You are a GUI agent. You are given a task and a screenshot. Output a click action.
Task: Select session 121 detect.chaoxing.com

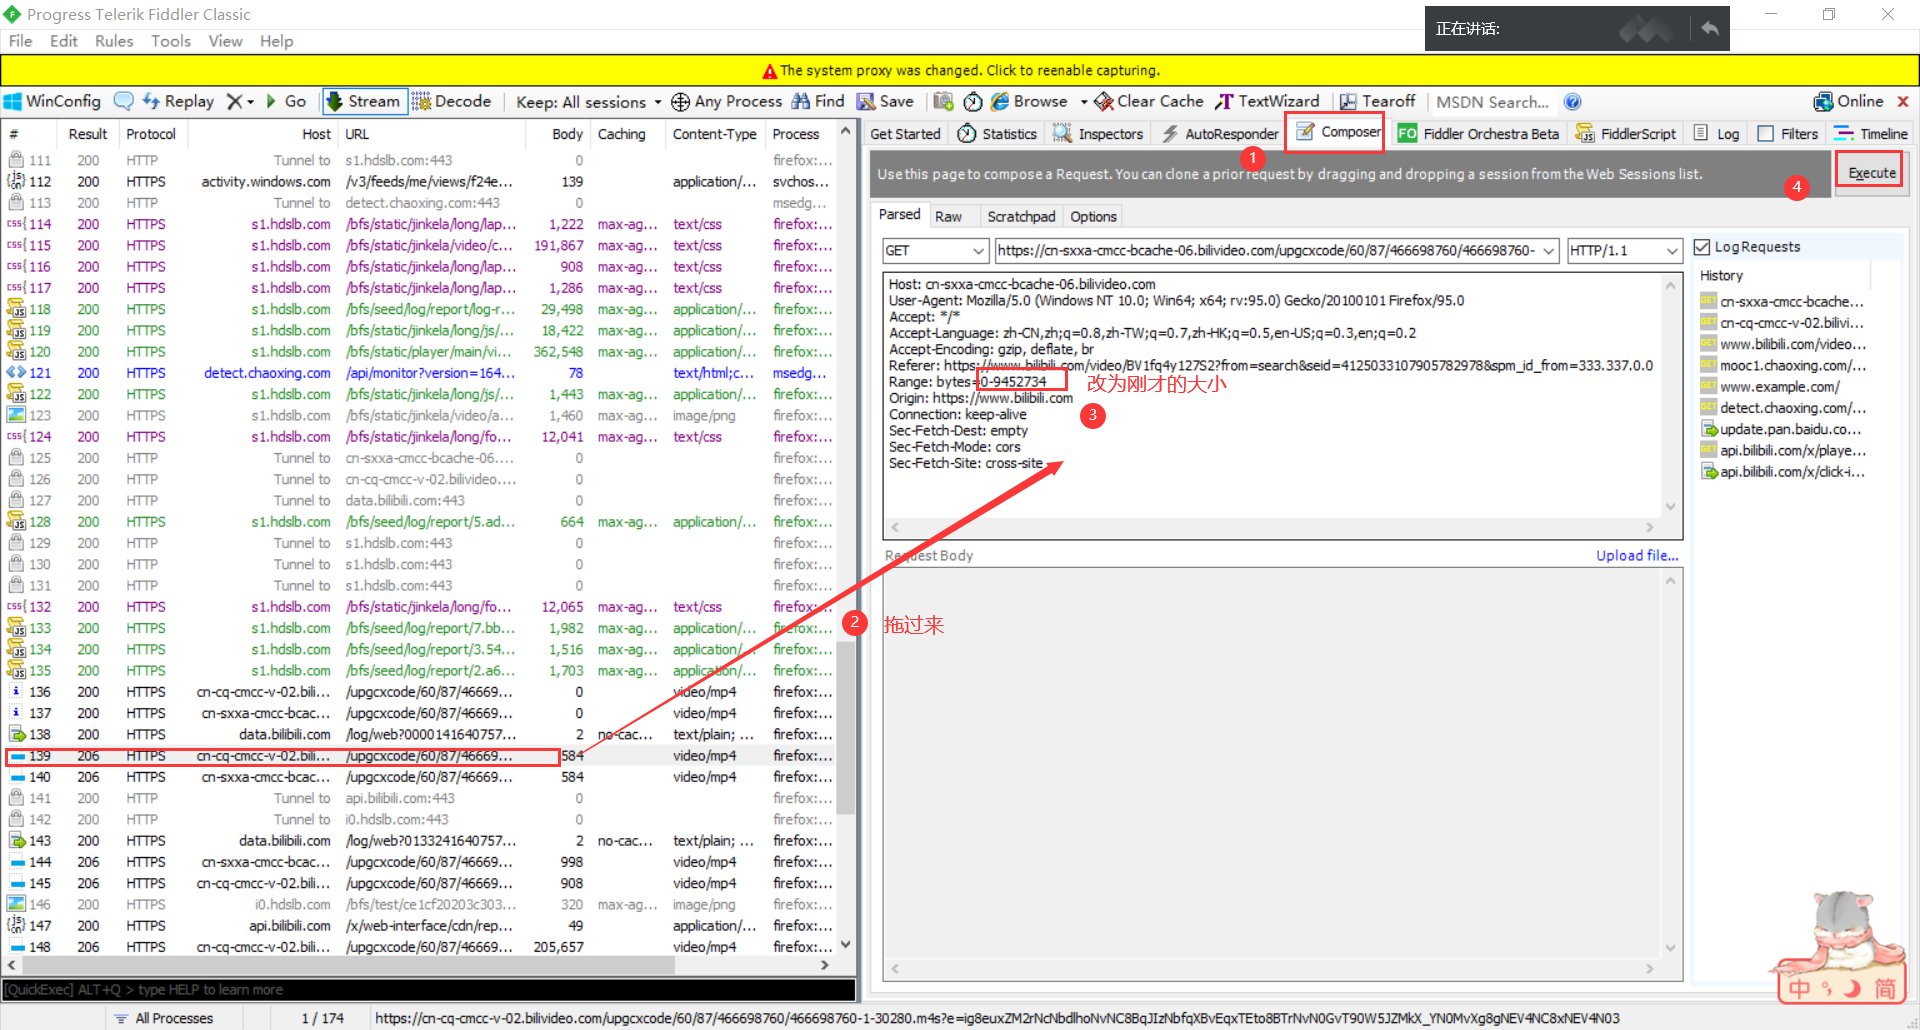tap(418, 373)
